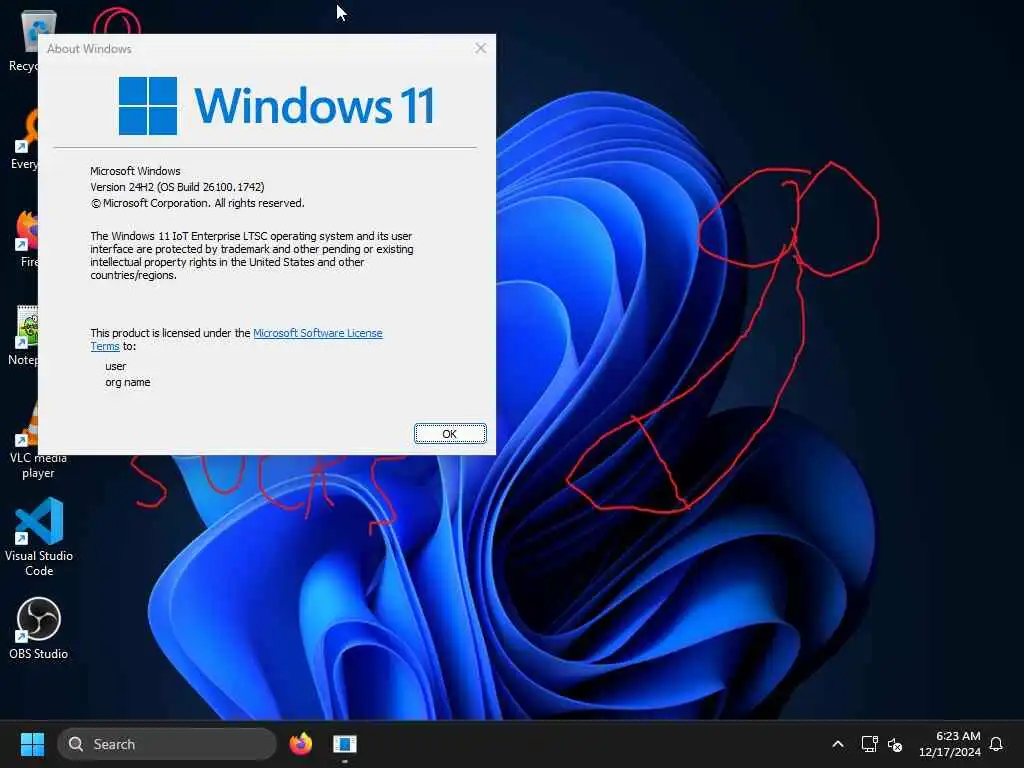This screenshot has width=1024, height=768.
Task: Open clock and date 12/17/2024
Action: point(950,744)
